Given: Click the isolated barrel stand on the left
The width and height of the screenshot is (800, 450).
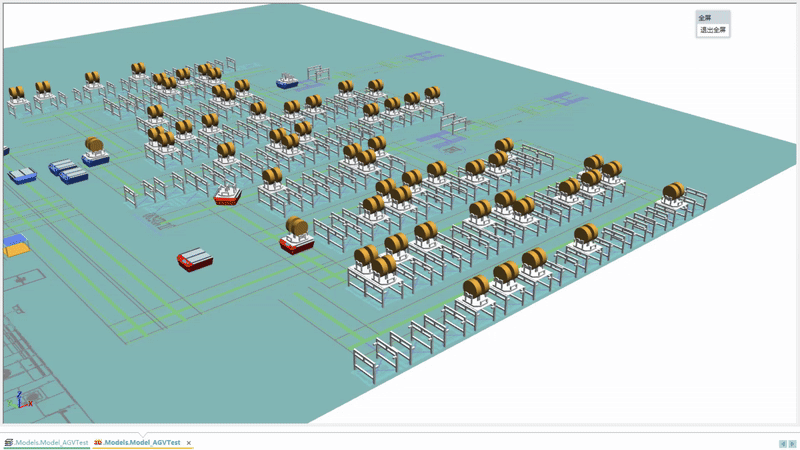Looking at the screenshot, I should [95, 150].
